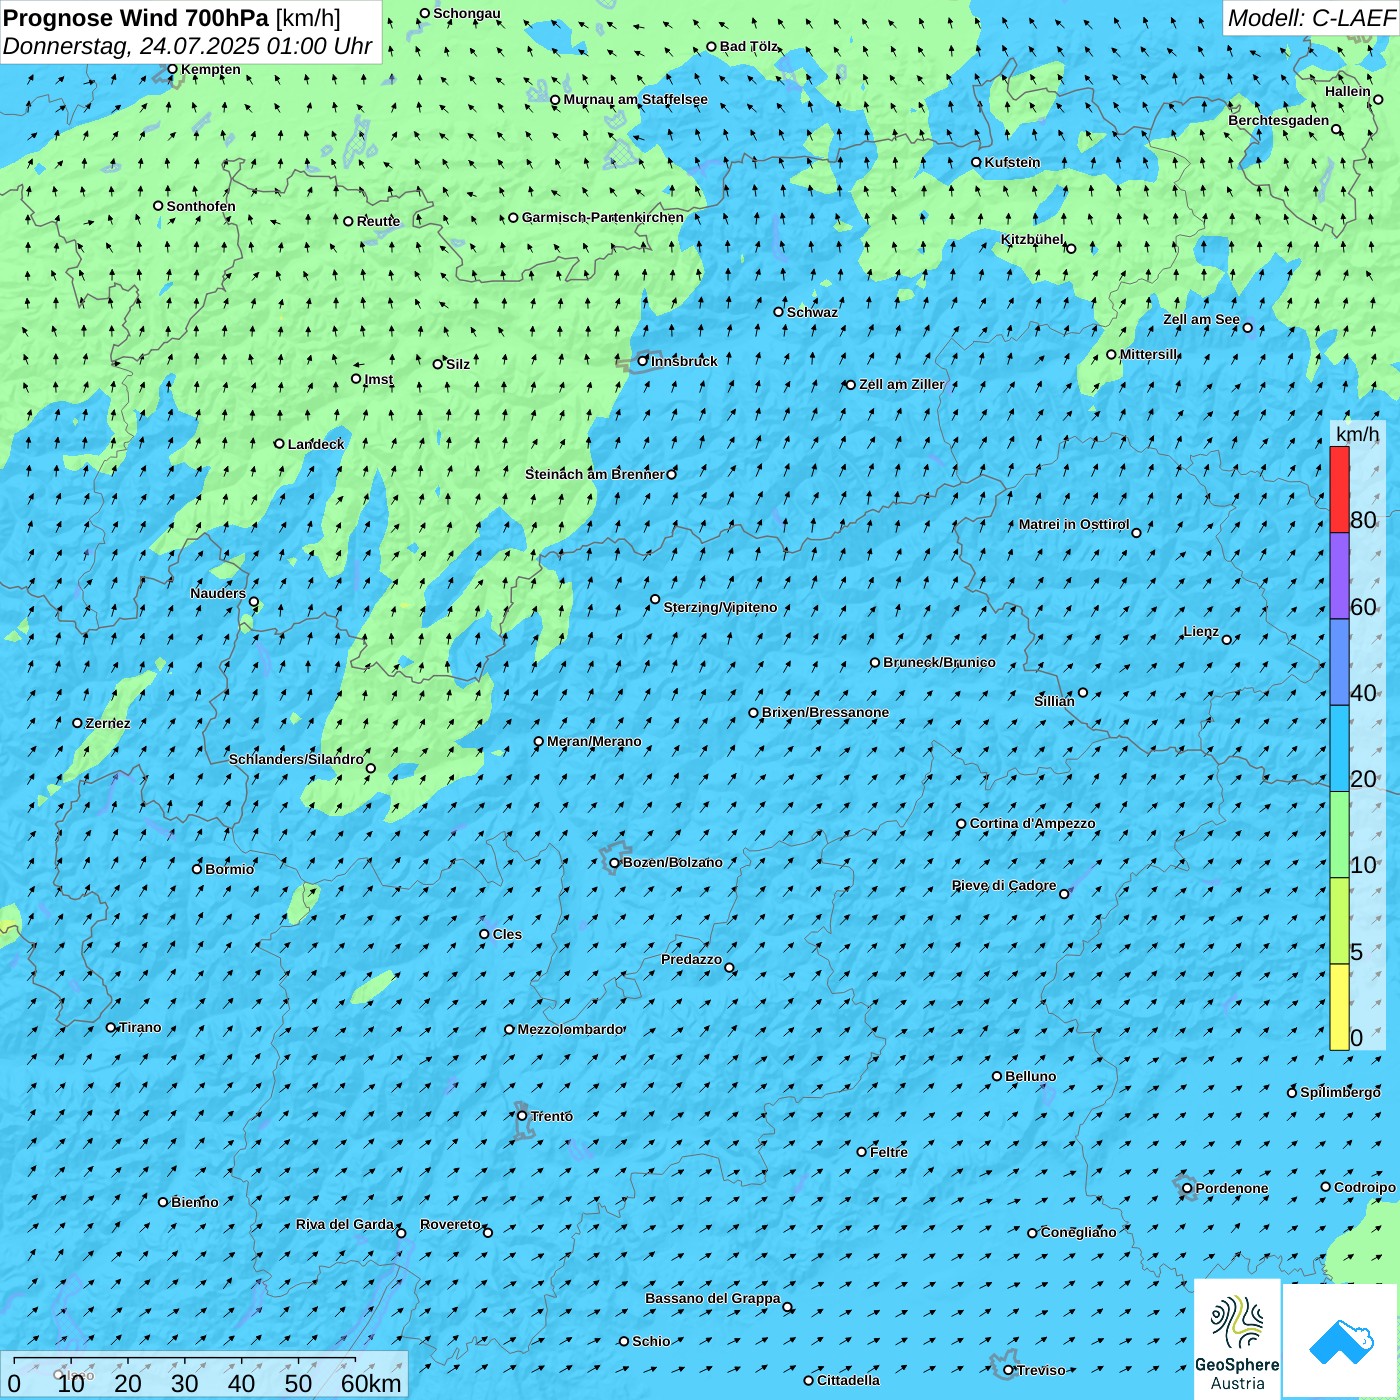This screenshot has width=1400, height=1400.
Task: Click the Pieve di Cadore label
Action: [x=1004, y=885]
